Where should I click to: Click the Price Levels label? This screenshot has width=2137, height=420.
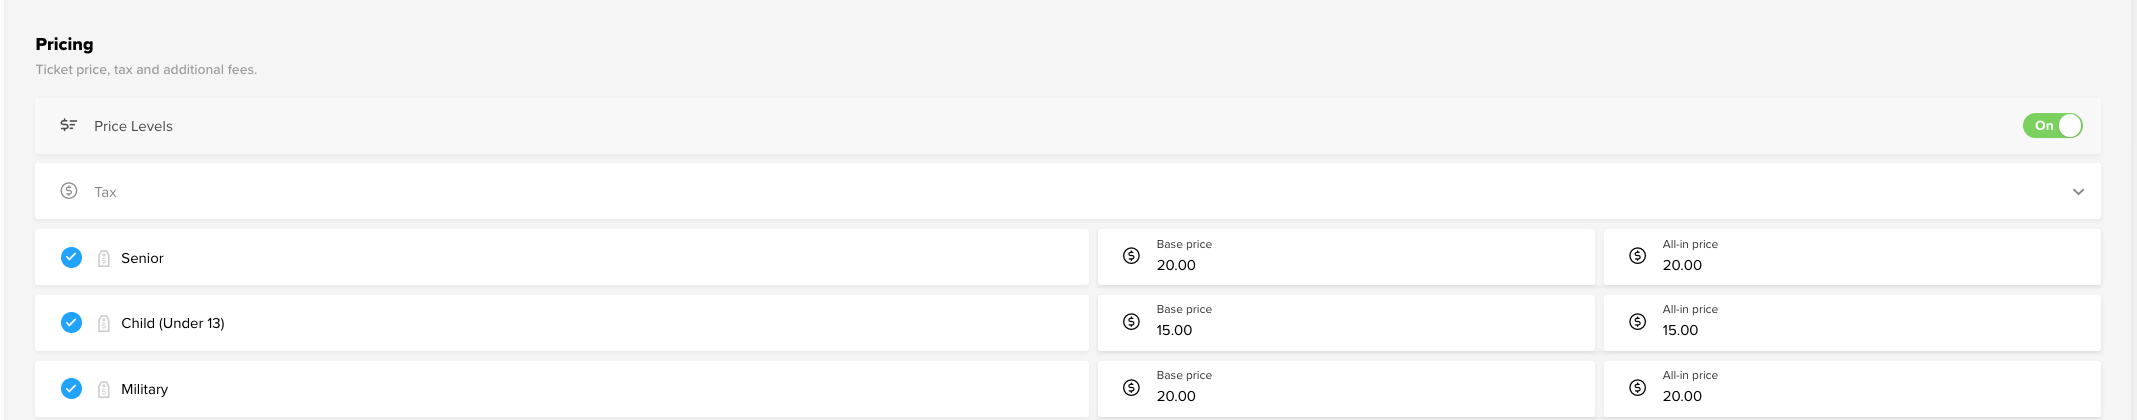(133, 126)
